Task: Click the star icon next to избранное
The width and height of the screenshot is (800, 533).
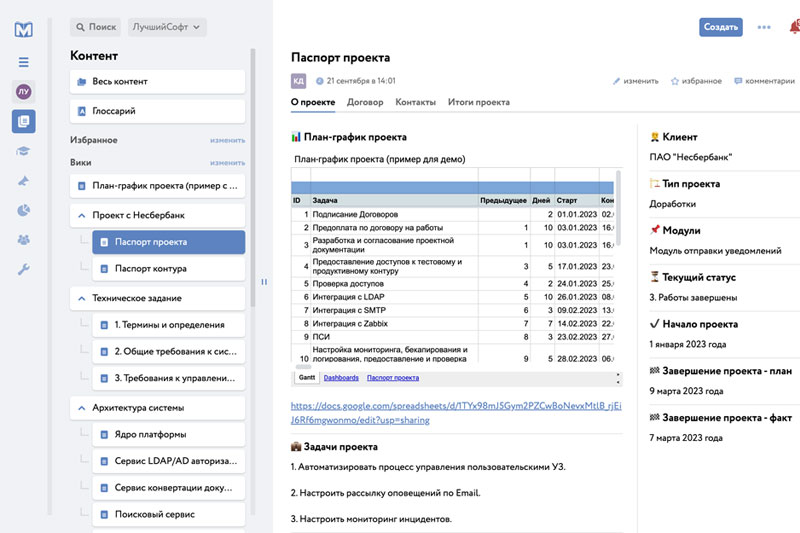Action: pos(674,81)
